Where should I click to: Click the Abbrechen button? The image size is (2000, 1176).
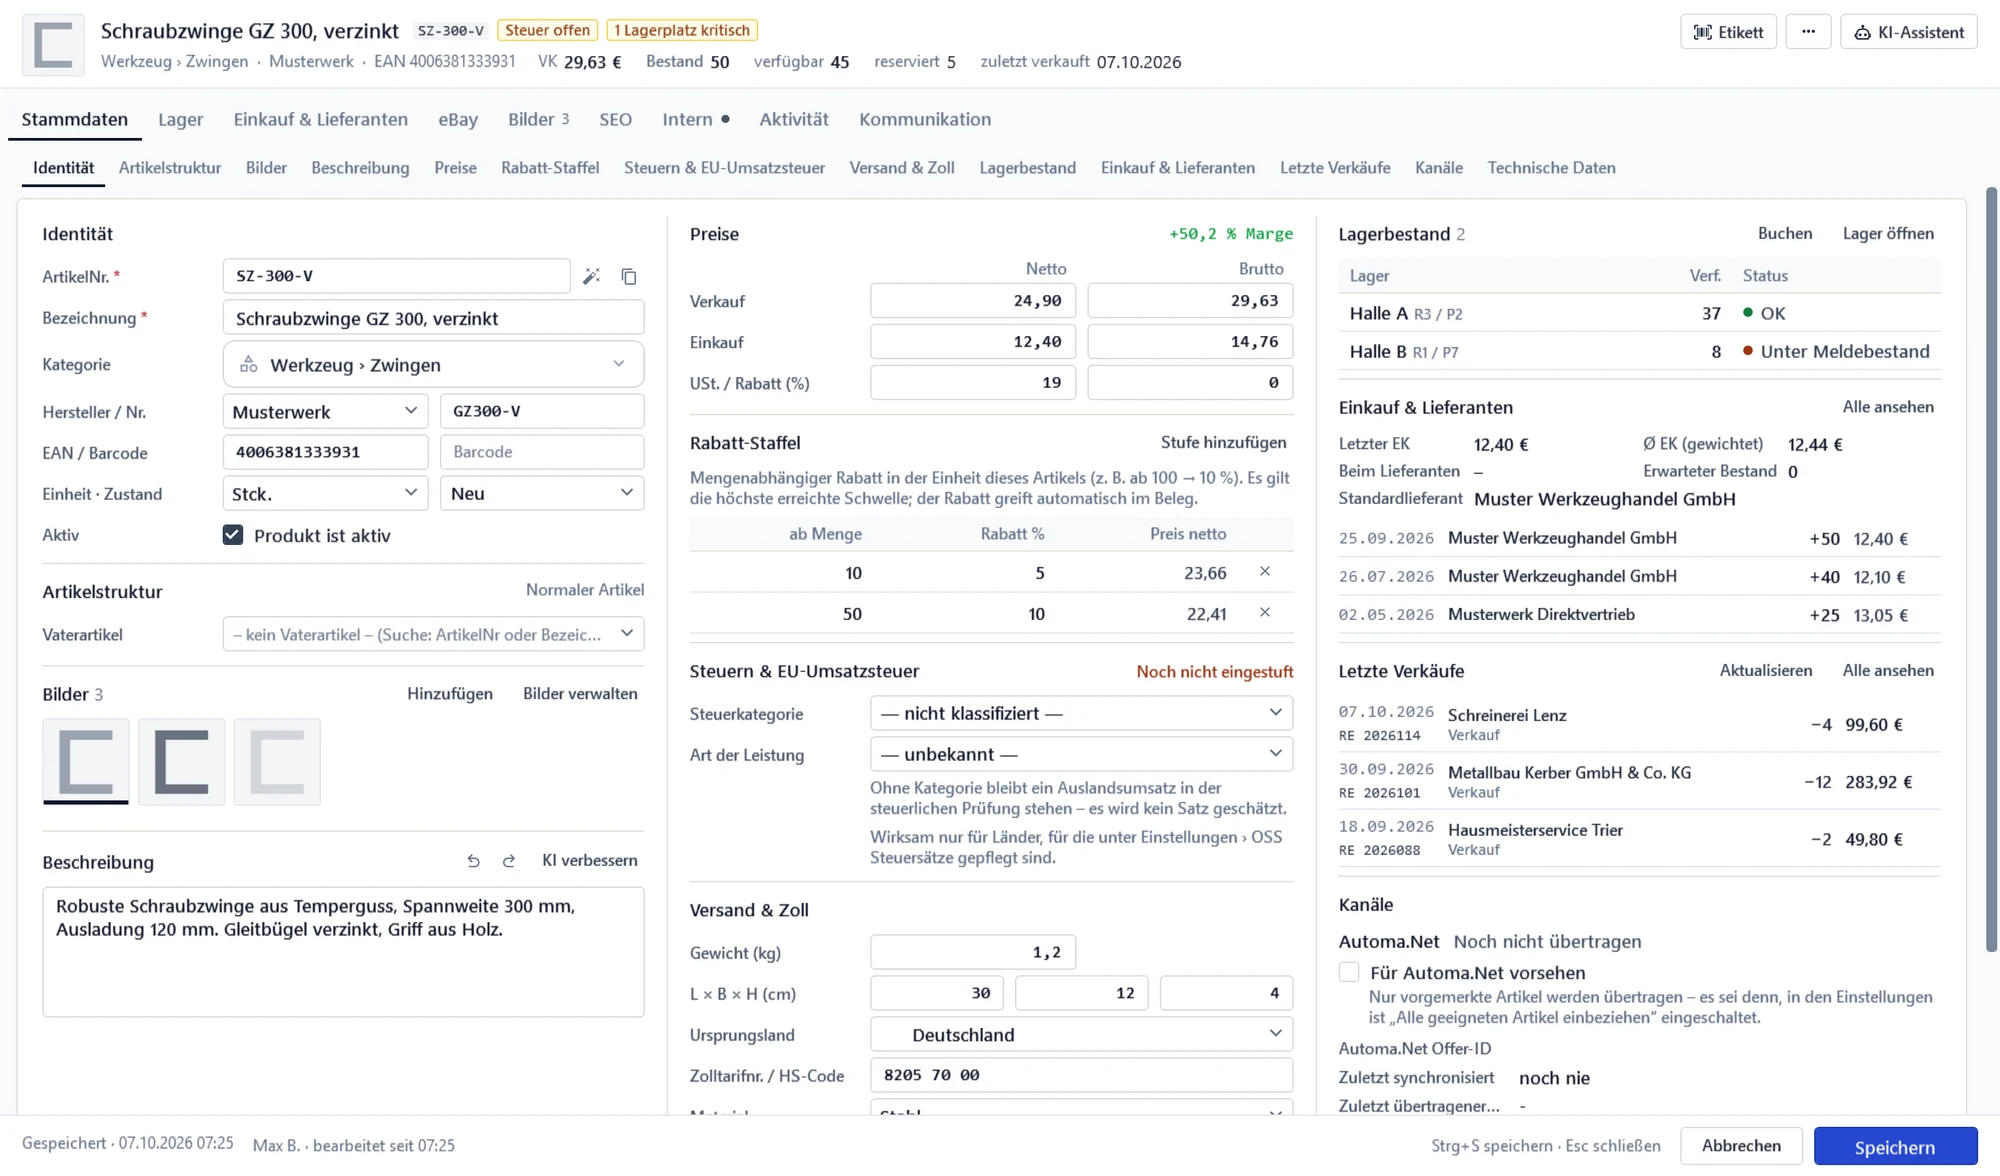pos(1741,1146)
